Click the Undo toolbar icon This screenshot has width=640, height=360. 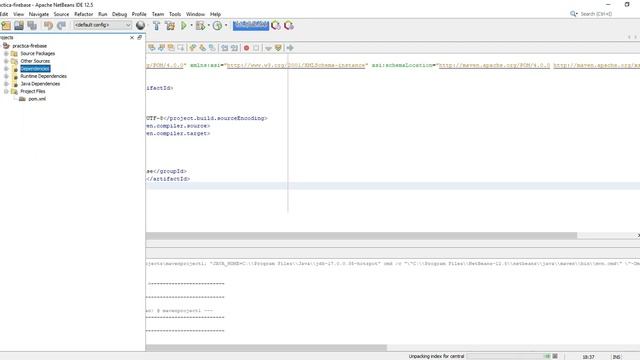tap(48, 25)
